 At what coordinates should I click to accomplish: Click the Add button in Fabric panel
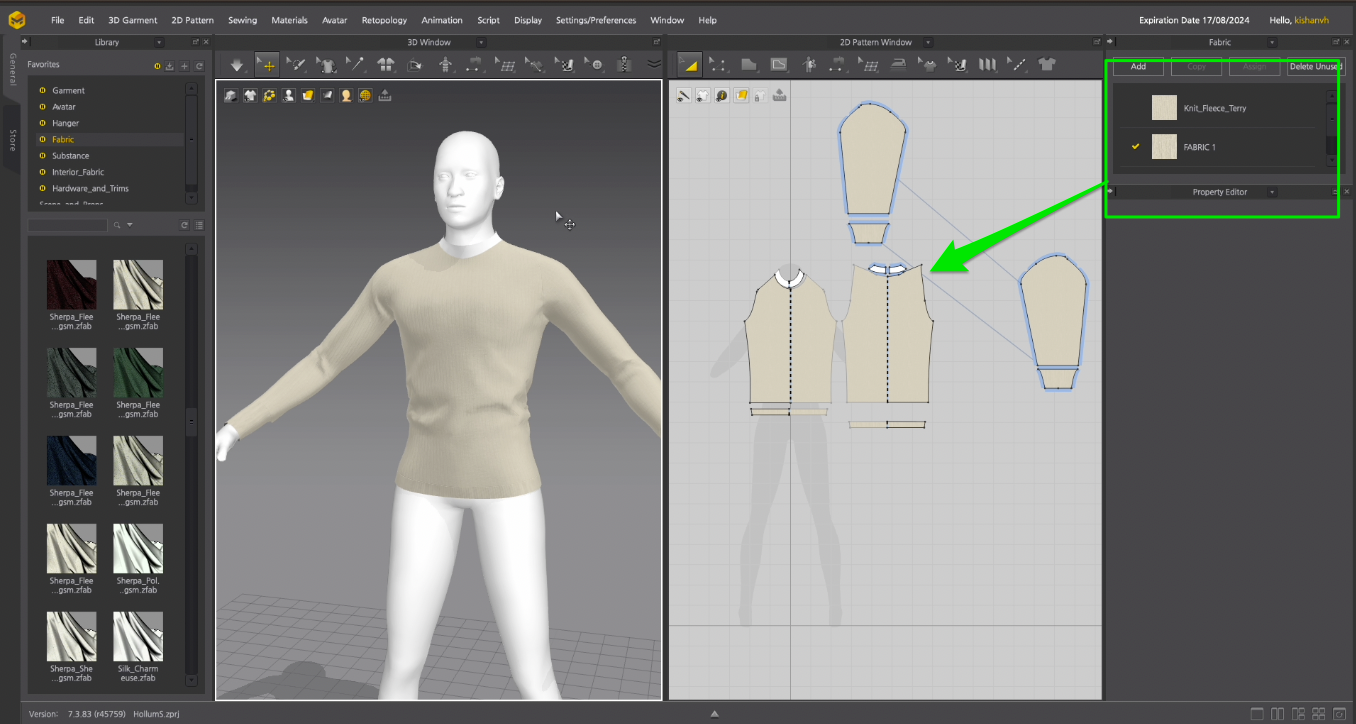click(x=1138, y=67)
